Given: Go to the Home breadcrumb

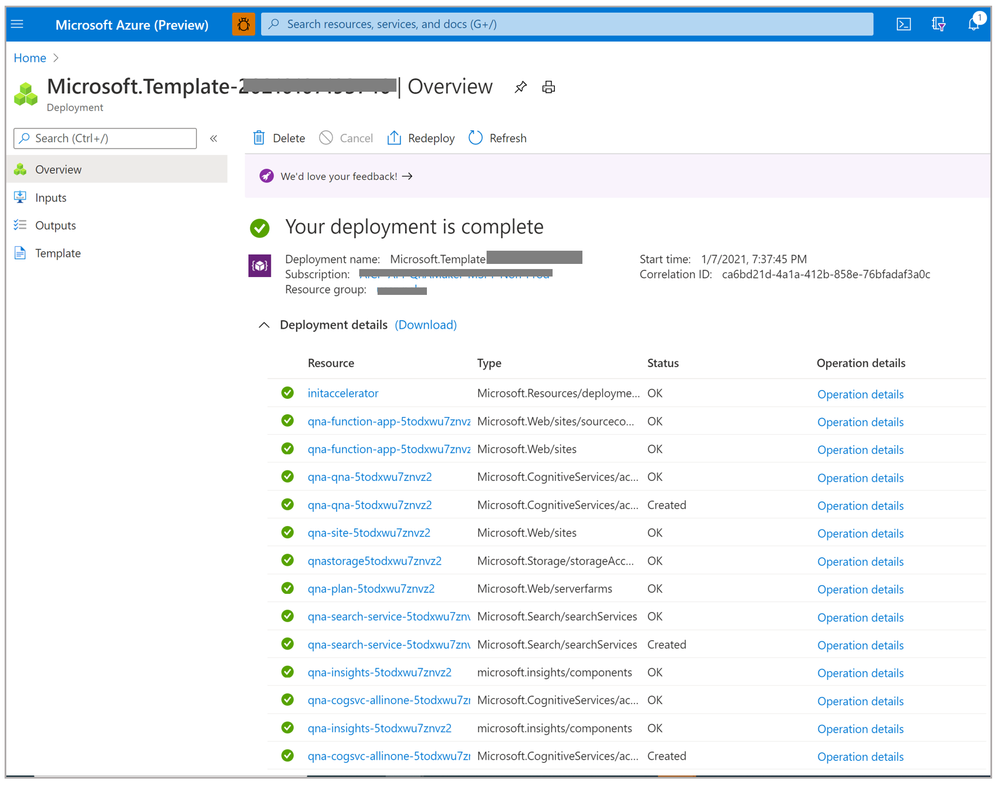Looking at the screenshot, I should click(30, 58).
